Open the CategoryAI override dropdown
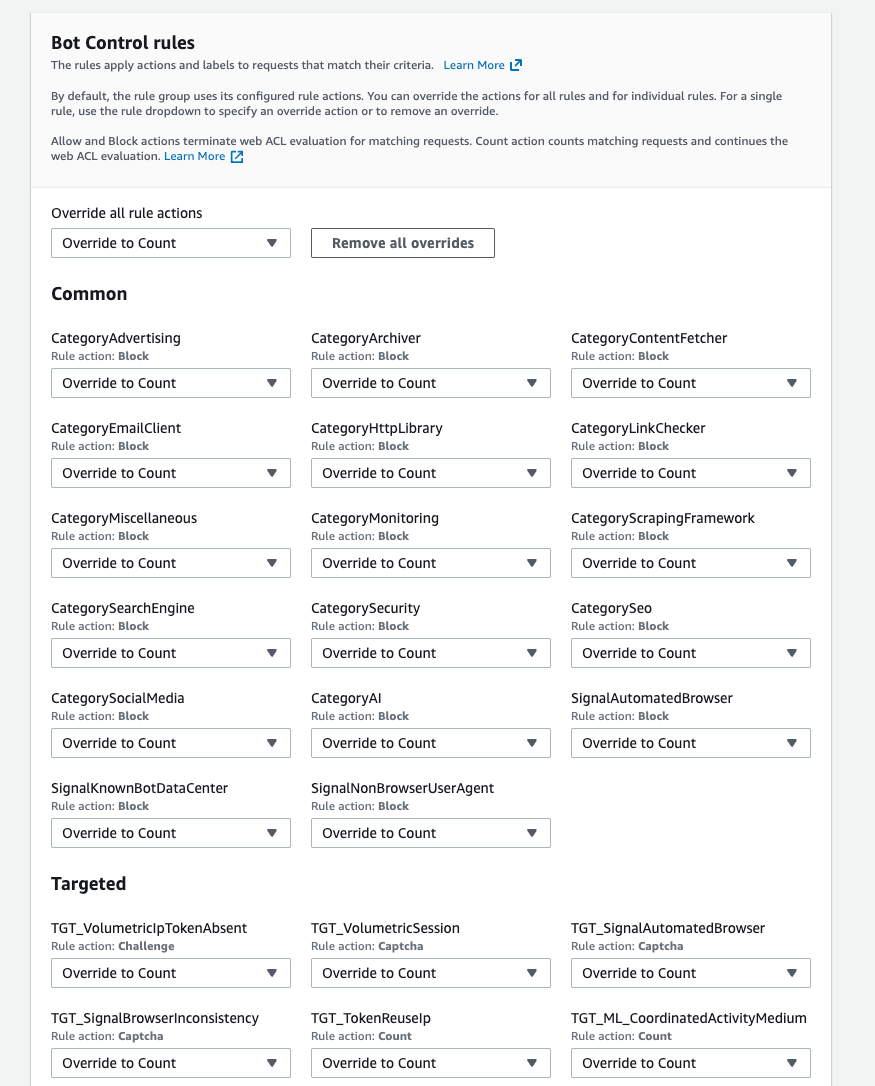The height and width of the screenshot is (1086, 875). click(x=430, y=742)
